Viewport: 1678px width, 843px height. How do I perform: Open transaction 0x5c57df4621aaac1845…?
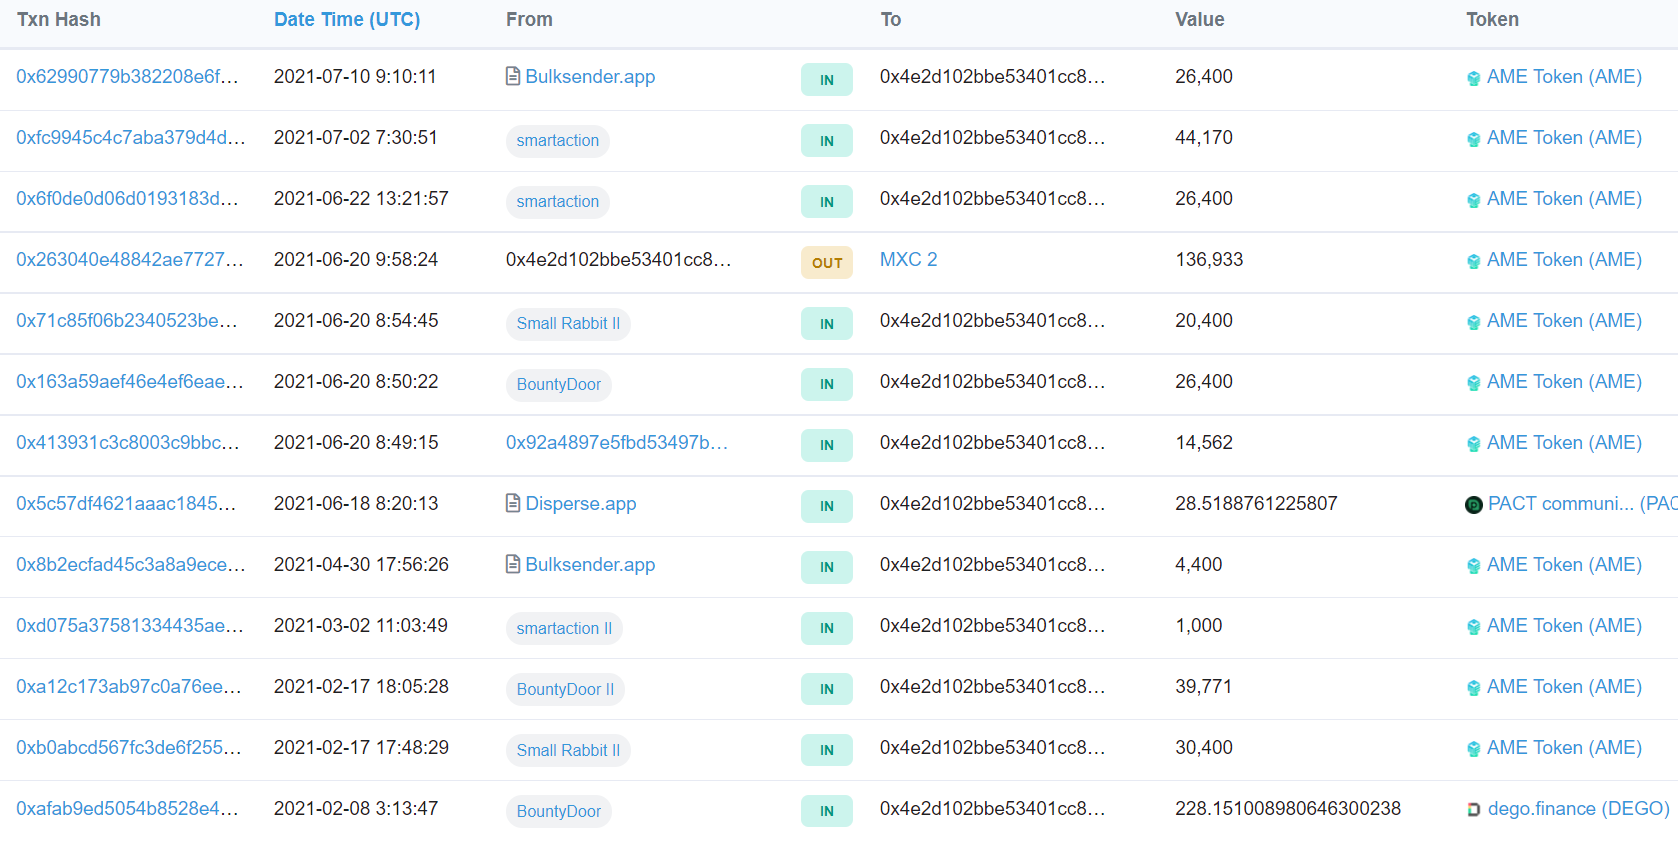coord(126,503)
